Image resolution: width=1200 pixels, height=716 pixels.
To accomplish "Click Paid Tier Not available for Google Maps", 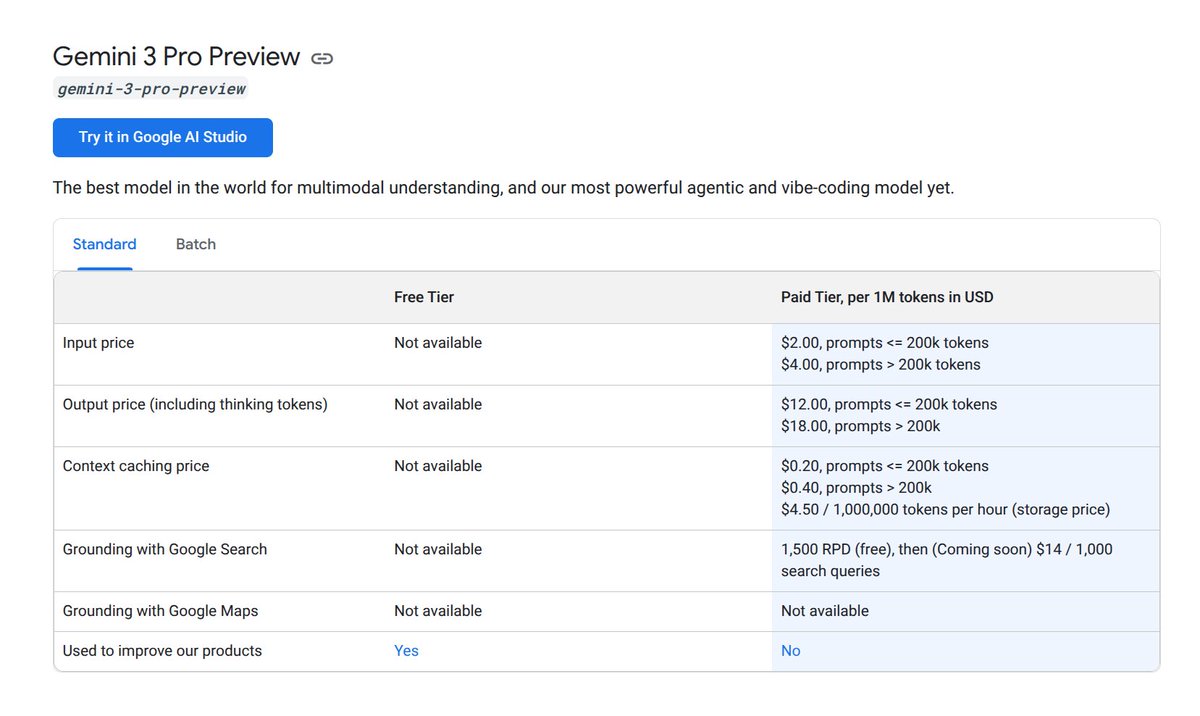I will pos(825,611).
